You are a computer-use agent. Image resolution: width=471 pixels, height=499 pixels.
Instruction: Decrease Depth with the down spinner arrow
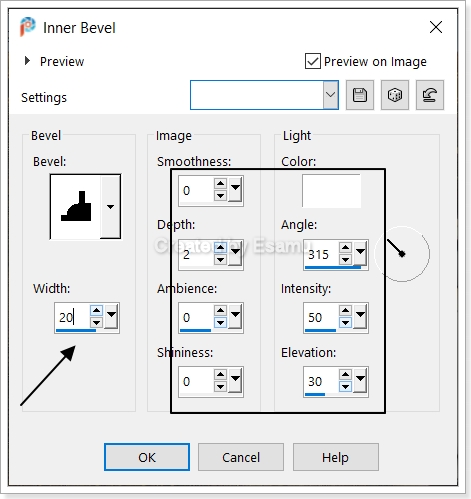point(220,259)
